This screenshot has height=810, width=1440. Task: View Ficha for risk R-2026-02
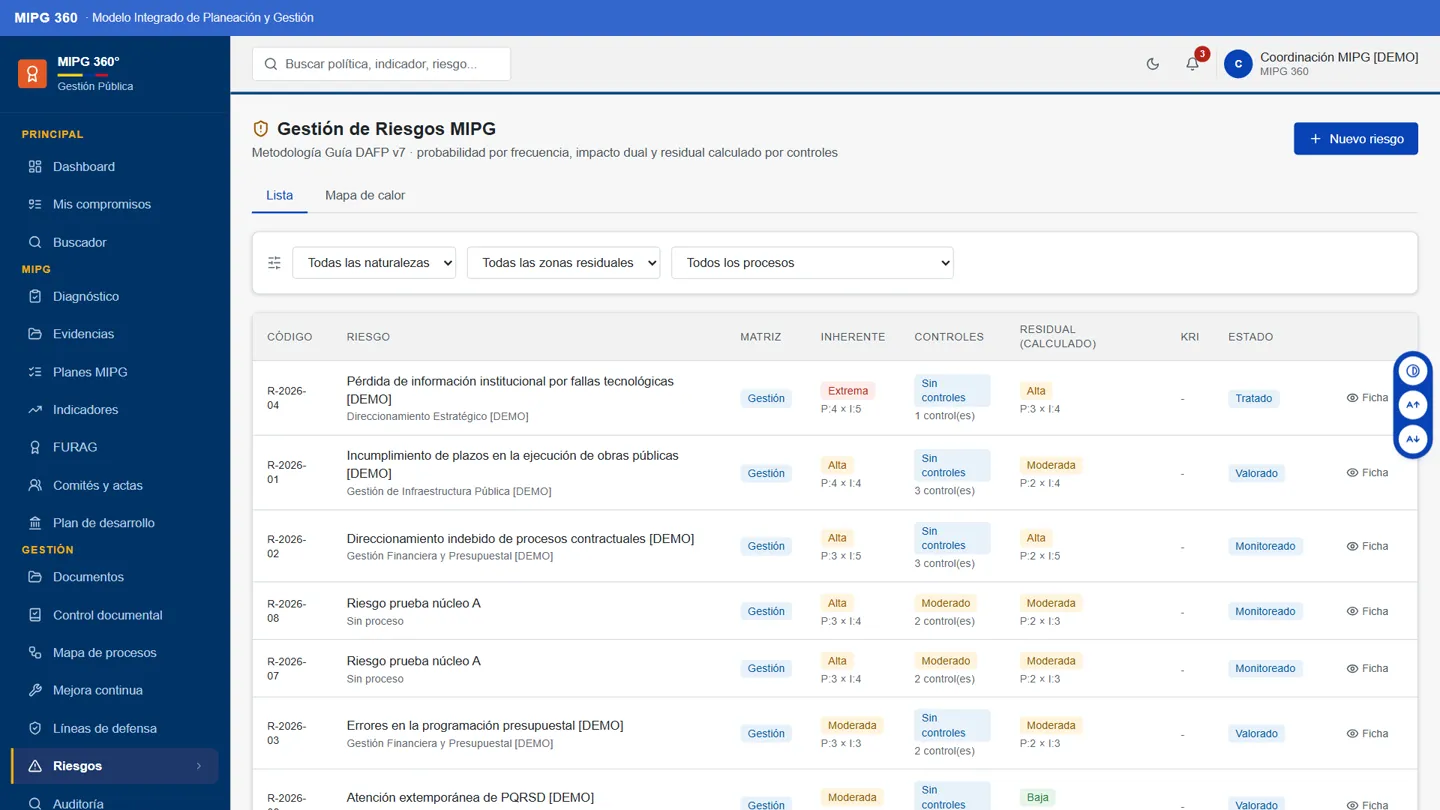pyautogui.click(x=1367, y=546)
